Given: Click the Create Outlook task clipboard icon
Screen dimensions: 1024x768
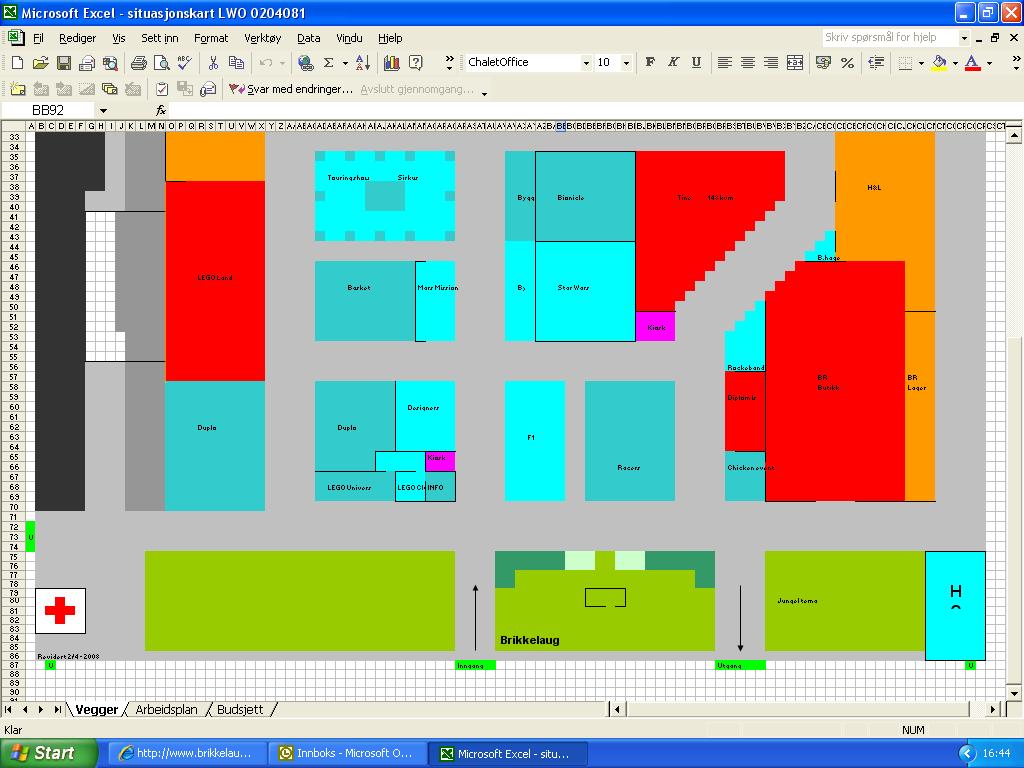Looking at the screenshot, I should click(162, 89).
